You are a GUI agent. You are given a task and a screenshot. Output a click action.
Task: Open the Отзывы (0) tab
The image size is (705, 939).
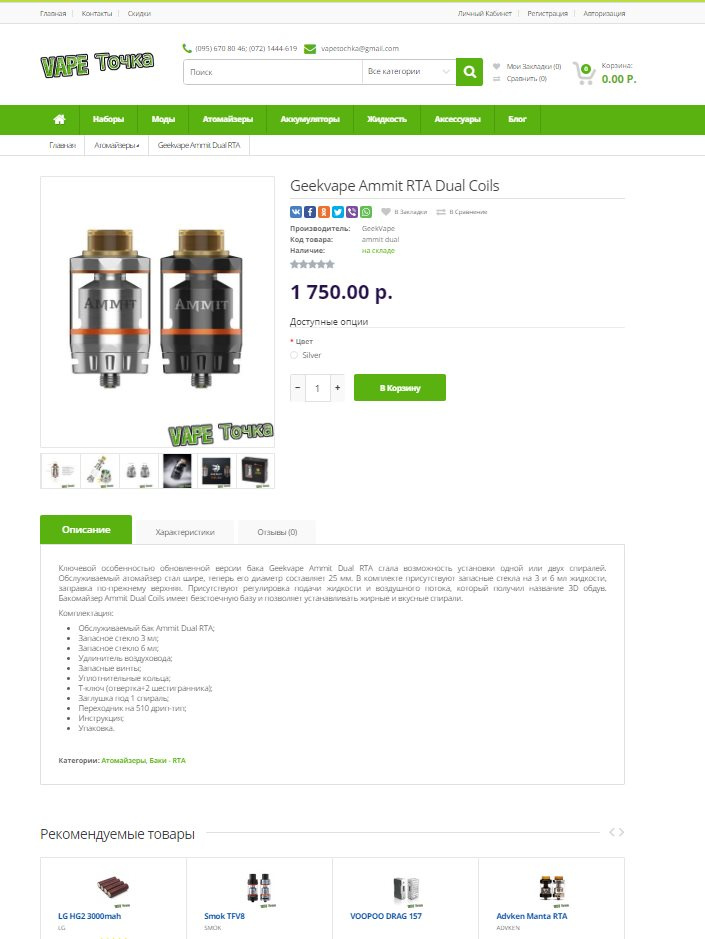(x=277, y=532)
